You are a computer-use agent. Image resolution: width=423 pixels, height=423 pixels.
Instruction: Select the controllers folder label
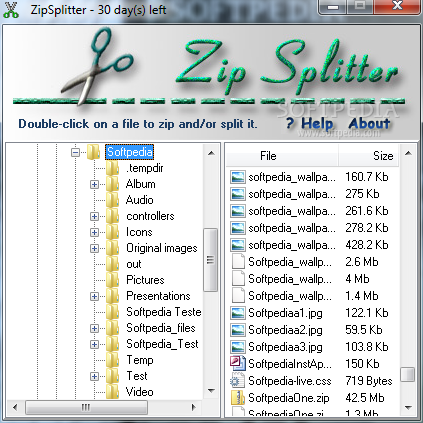click(x=150, y=216)
